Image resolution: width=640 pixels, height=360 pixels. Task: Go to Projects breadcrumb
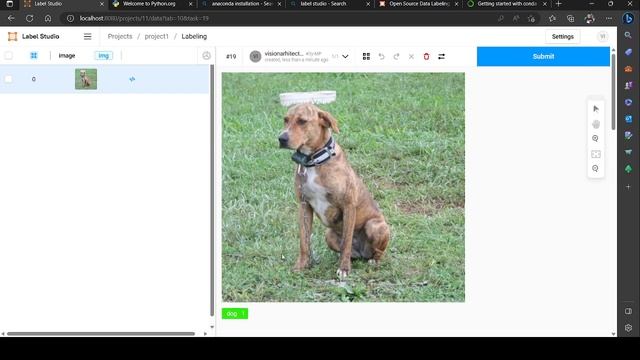[120, 36]
